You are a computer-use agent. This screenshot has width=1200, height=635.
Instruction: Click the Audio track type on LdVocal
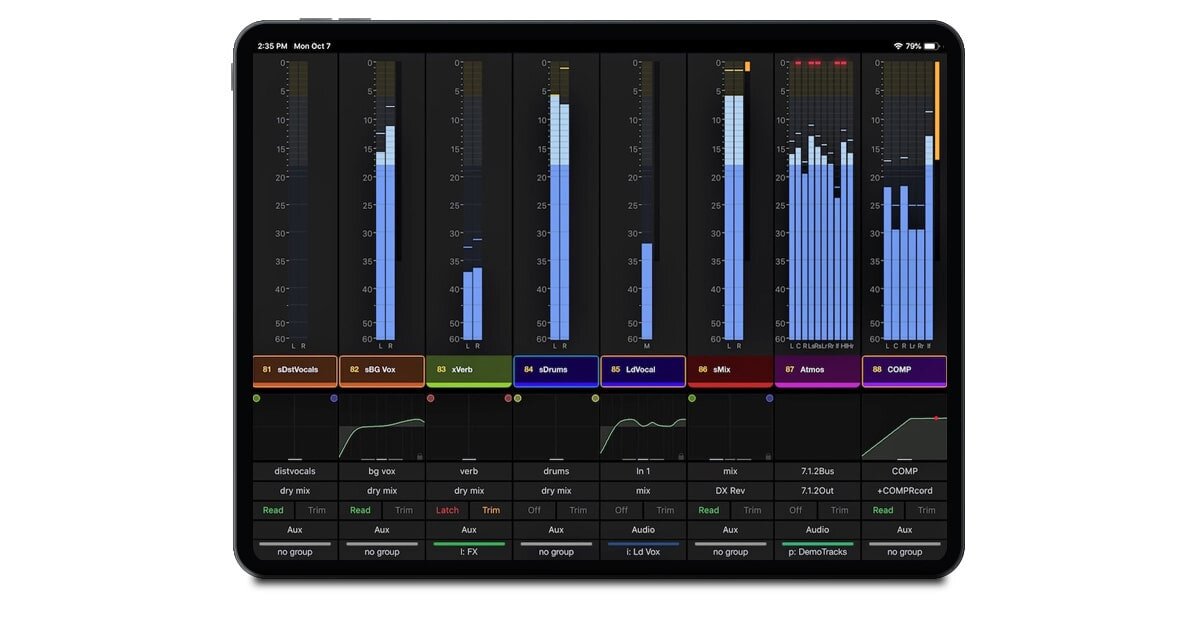click(643, 530)
